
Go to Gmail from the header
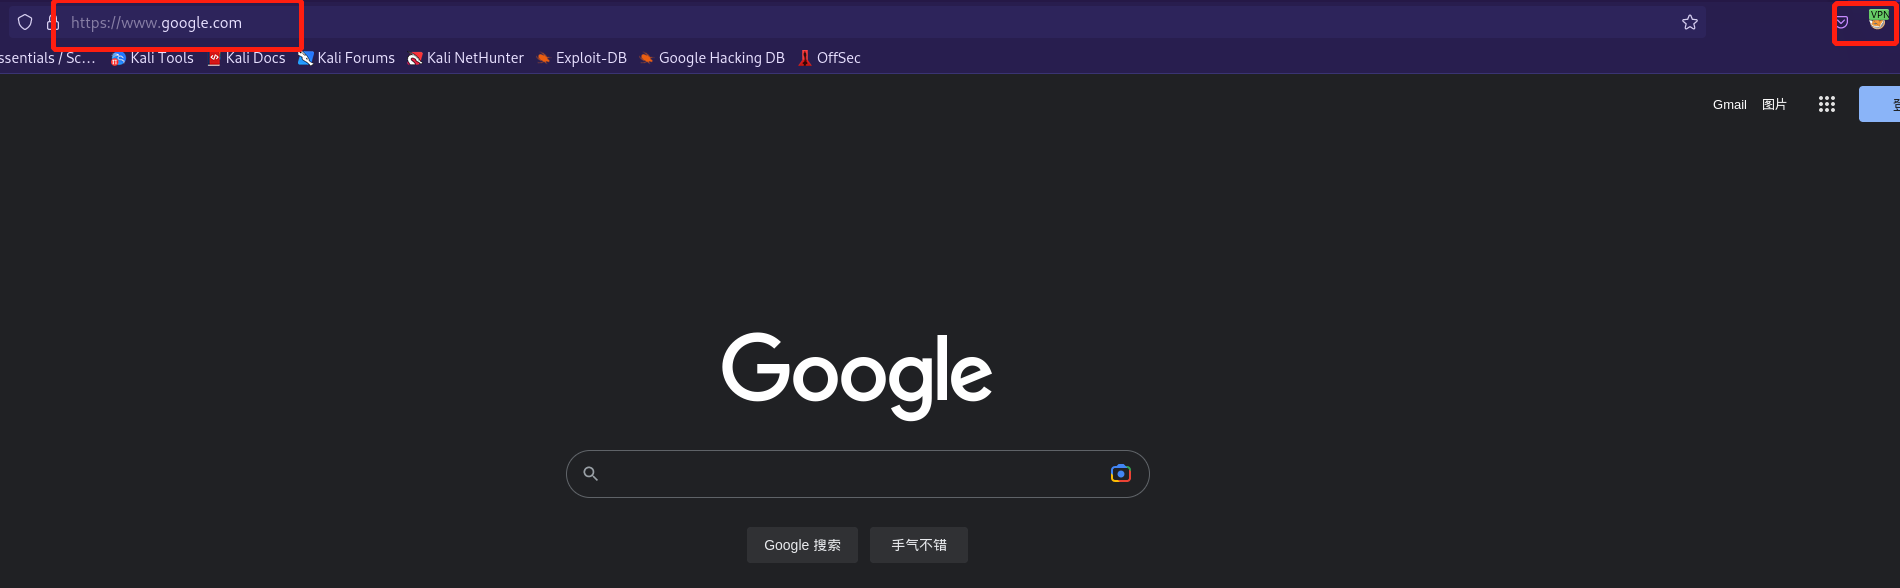click(1729, 105)
